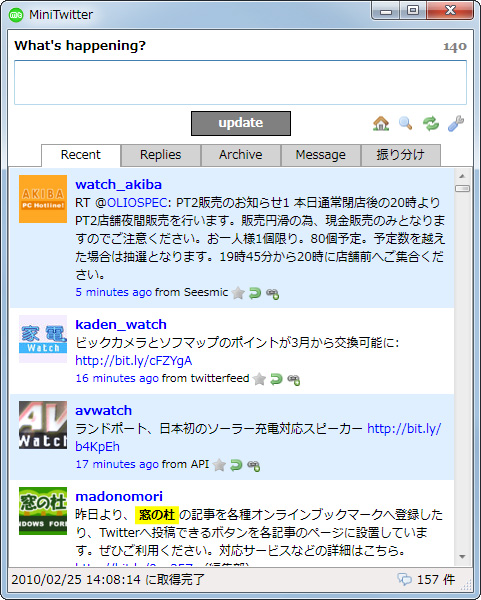
Task: Switch to the Message tab
Action: 321,155
